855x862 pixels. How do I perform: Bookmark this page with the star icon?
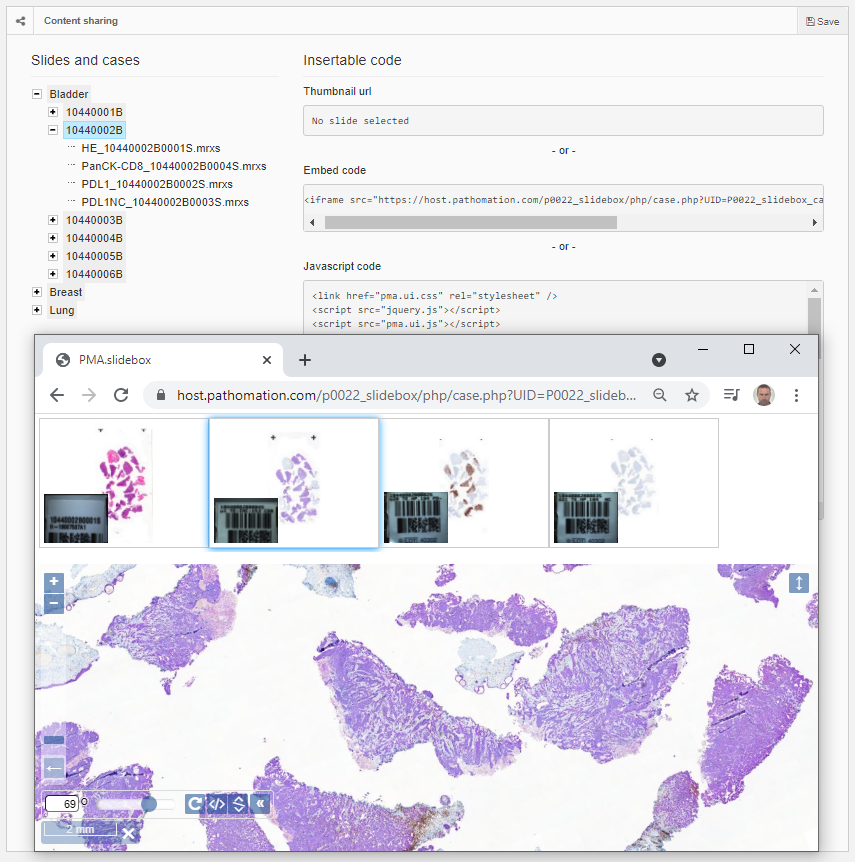[x=691, y=395]
